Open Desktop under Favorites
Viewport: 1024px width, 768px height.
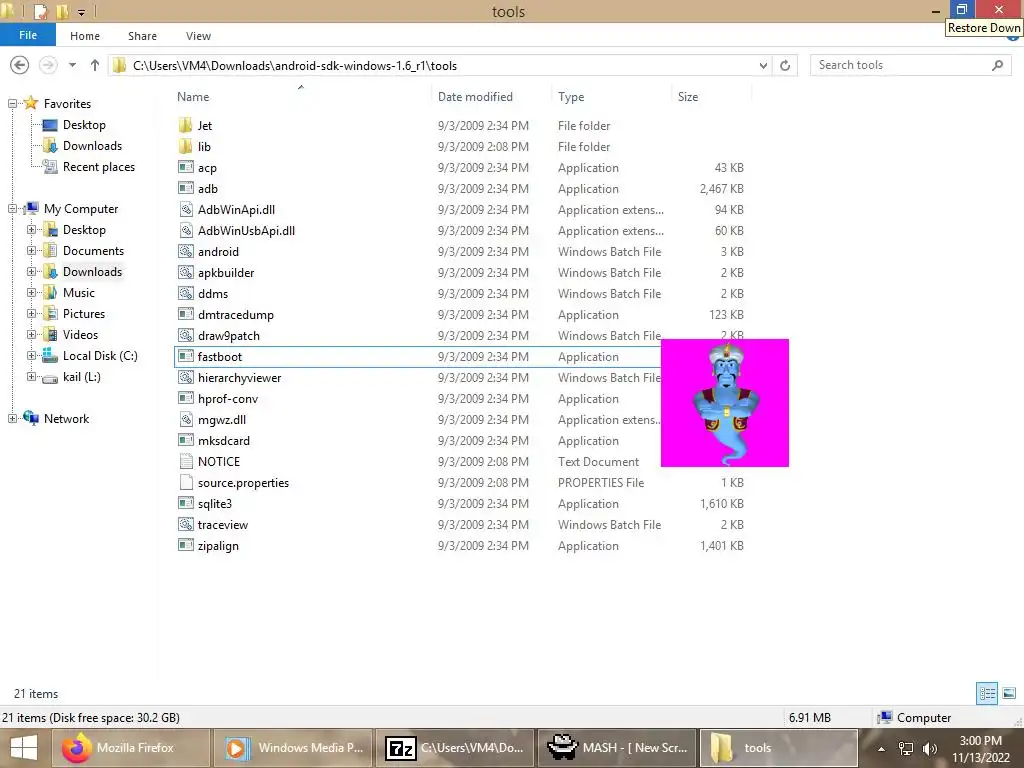[84, 125]
